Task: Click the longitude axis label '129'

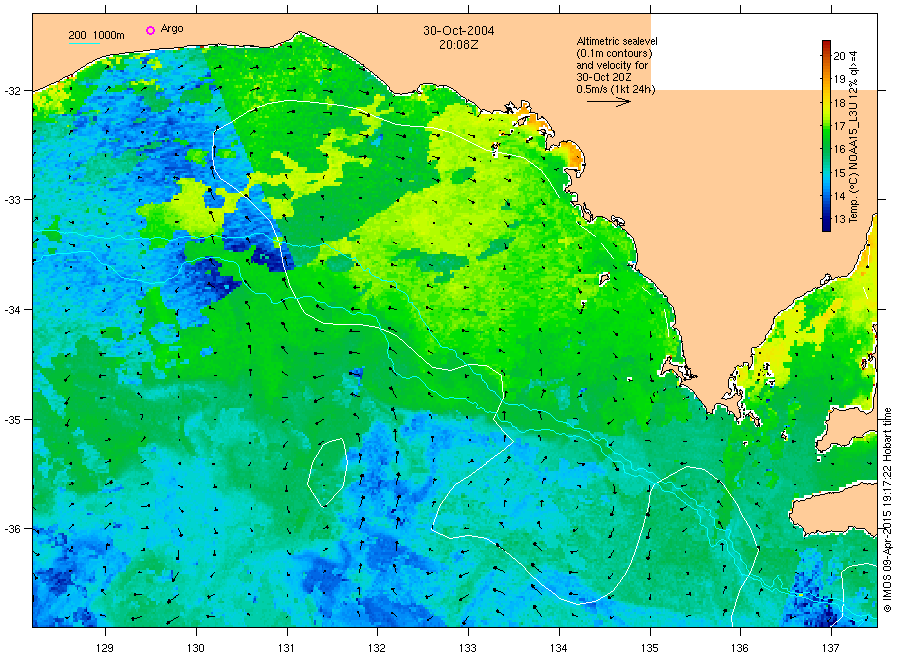Action: pos(105,648)
